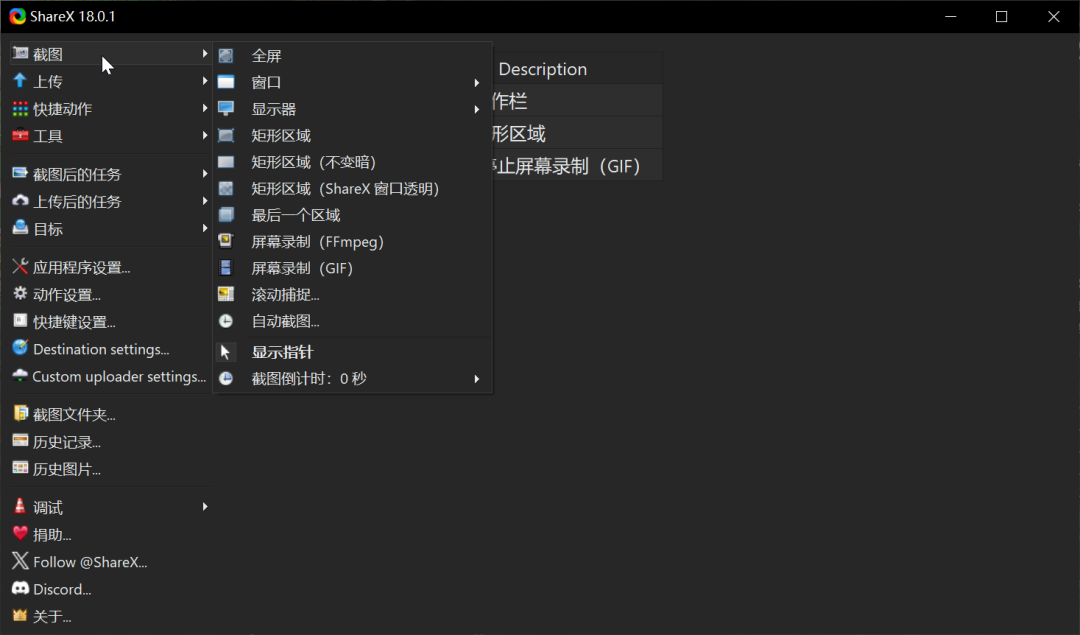
Task: Select the hotkey row mentioning 屏幕录制（GIF）
Action: tap(577, 165)
